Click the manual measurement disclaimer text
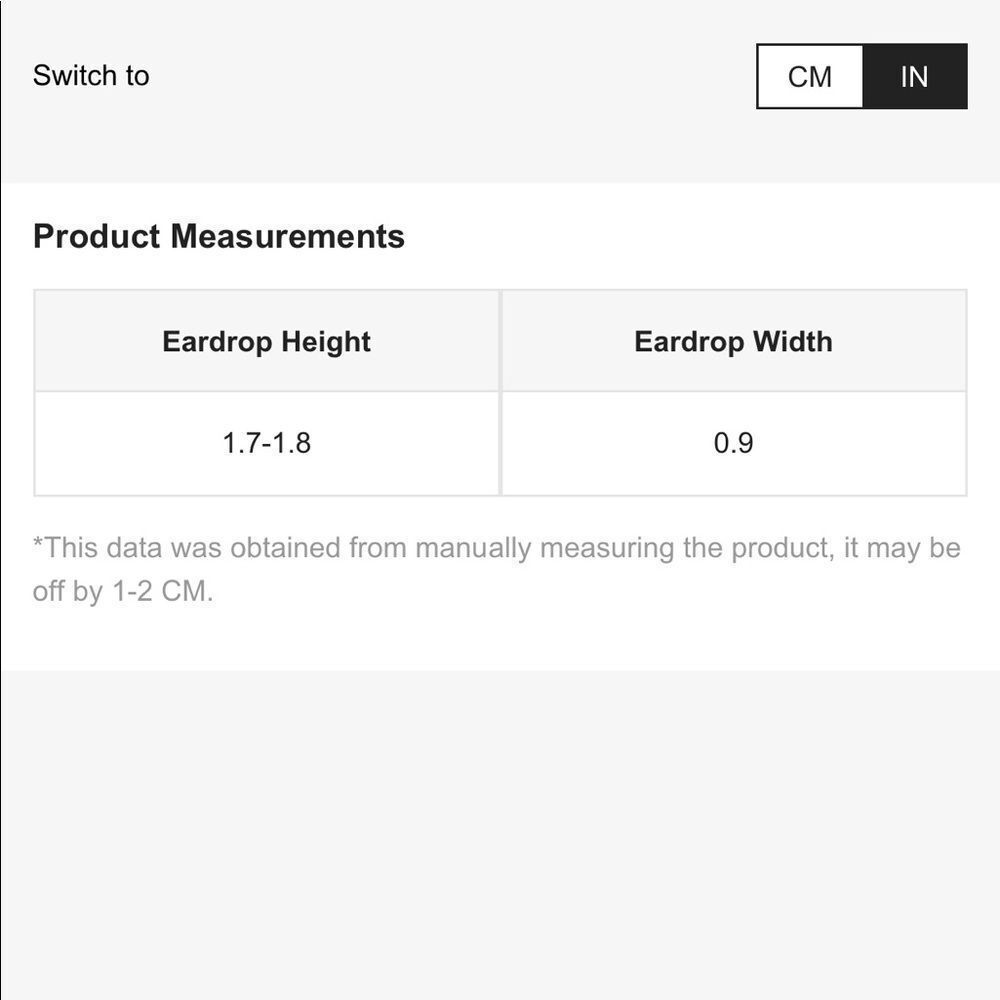This screenshot has height=1000, width=1000. (497, 570)
